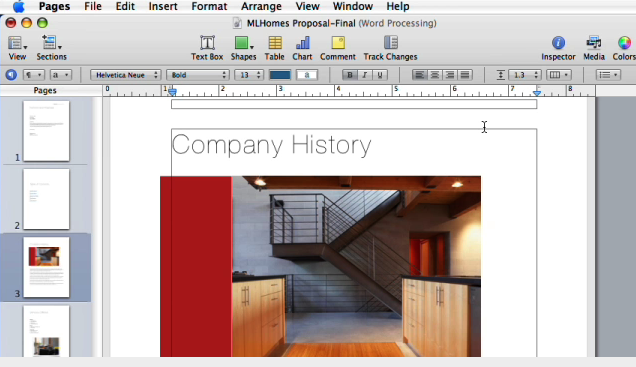Toggle italic formatting button
This screenshot has height=367, width=636.
[x=365, y=75]
